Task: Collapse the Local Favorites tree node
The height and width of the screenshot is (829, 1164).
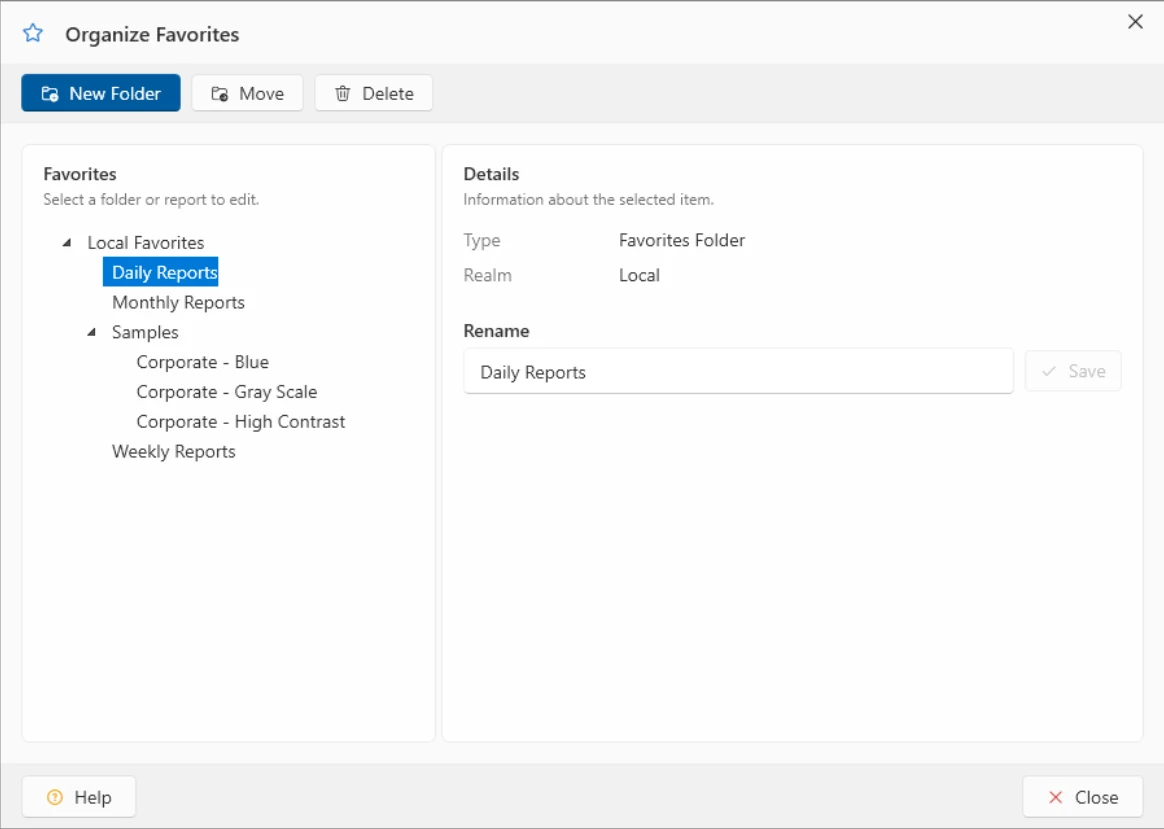Action: [67, 243]
